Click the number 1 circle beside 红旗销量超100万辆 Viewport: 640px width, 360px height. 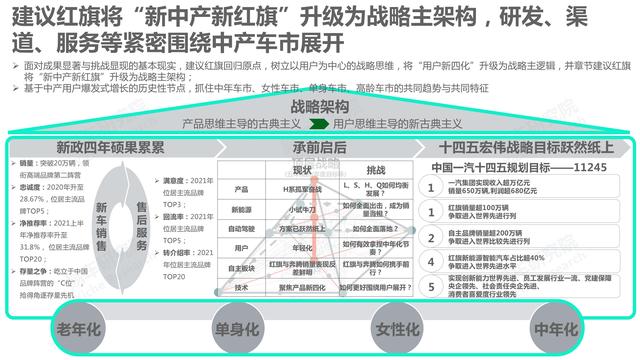click(x=431, y=212)
